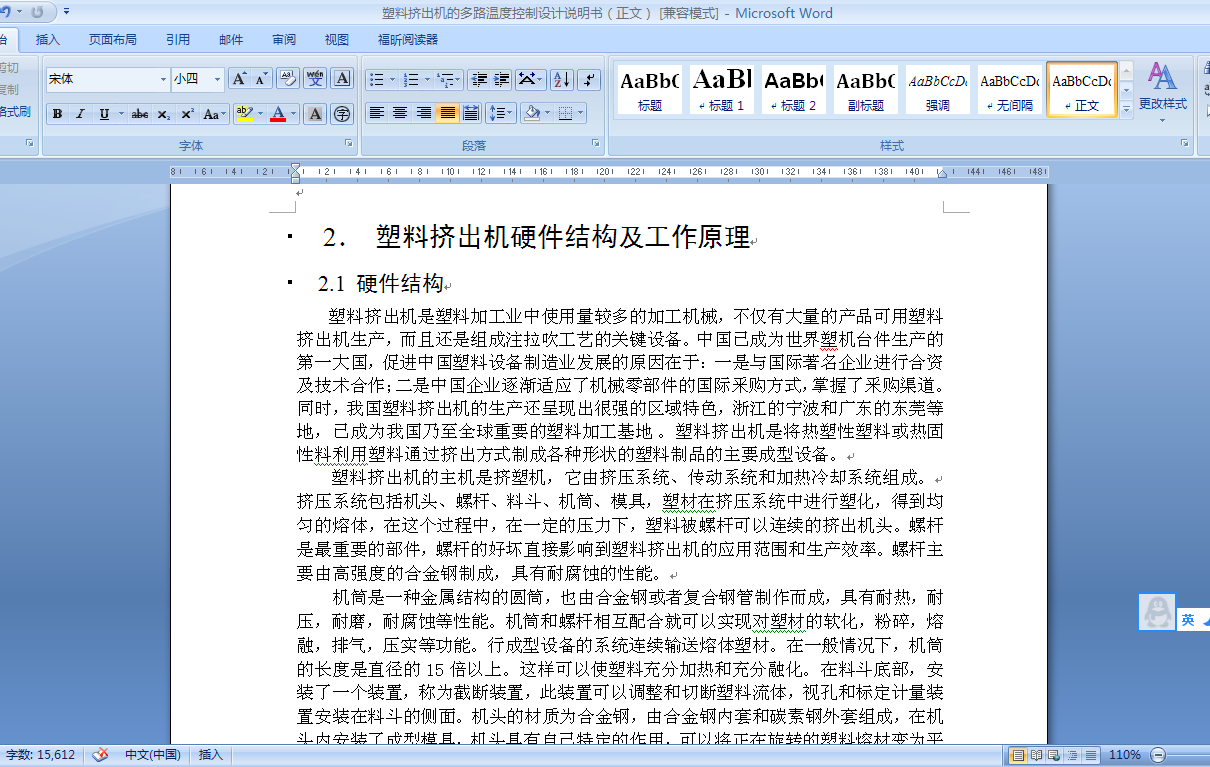Viewport: 1210px width, 767px height.
Task: Apply the 副标题 style
Action: click(x=866, y=90)
